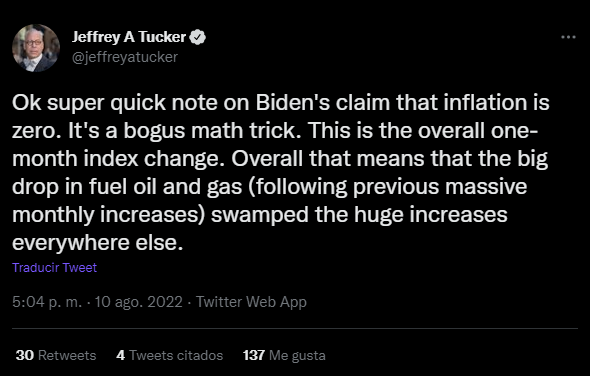Open the three-dot more options menu
The image size is (590, 376).
click(568, 37)
